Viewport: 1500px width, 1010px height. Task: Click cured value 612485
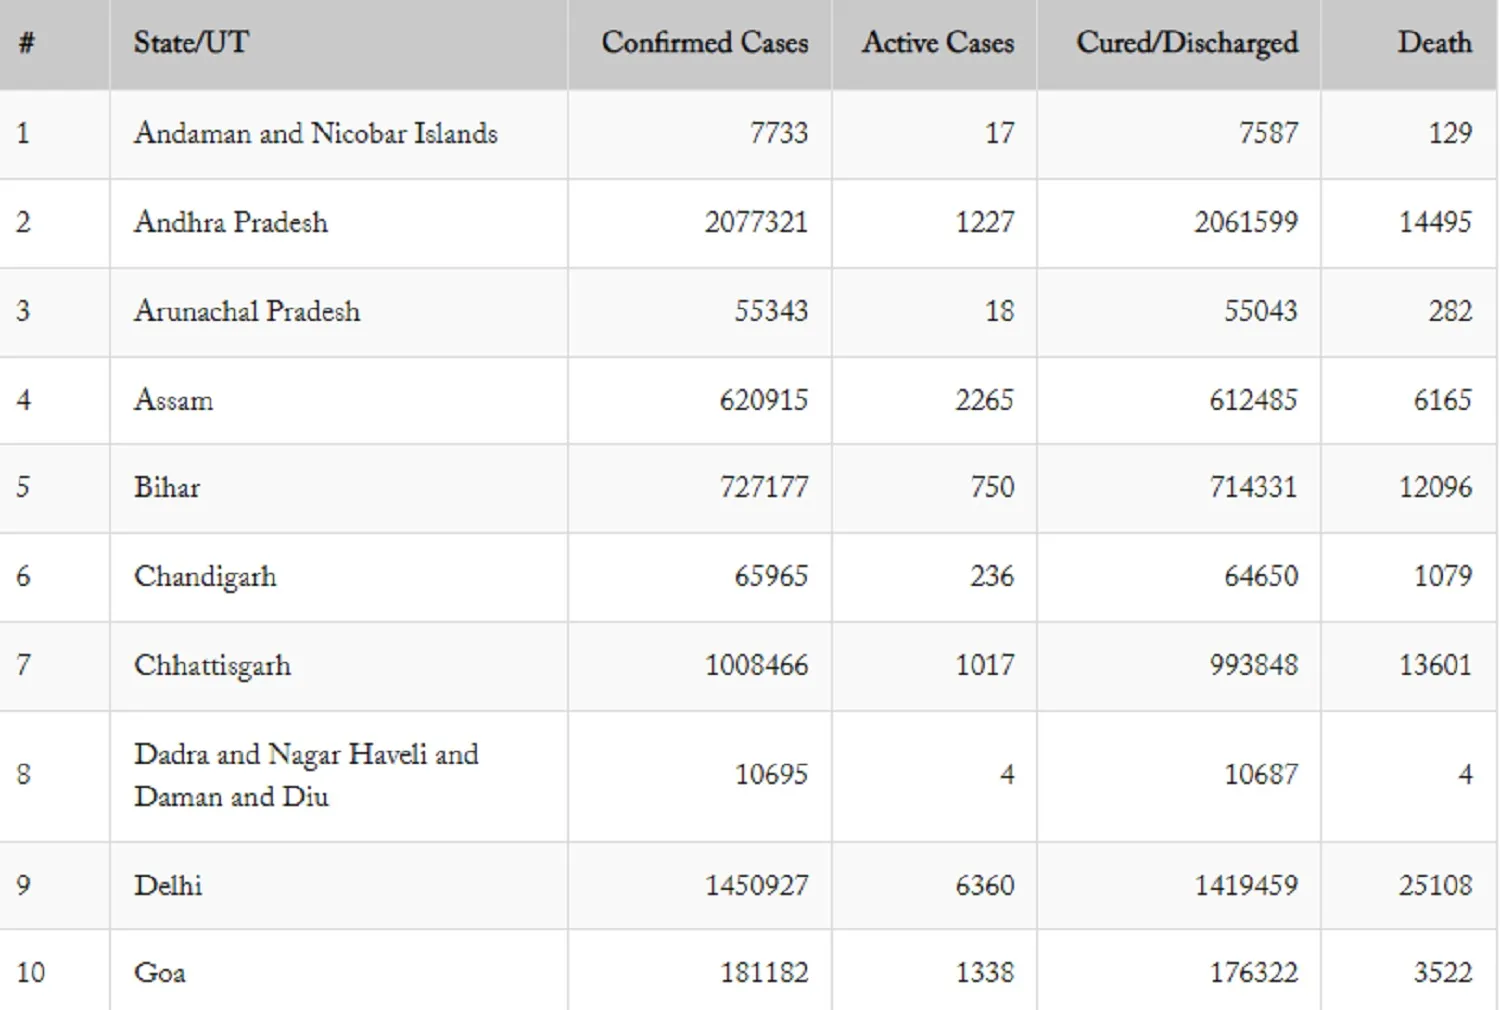(x=1254, y=400)
